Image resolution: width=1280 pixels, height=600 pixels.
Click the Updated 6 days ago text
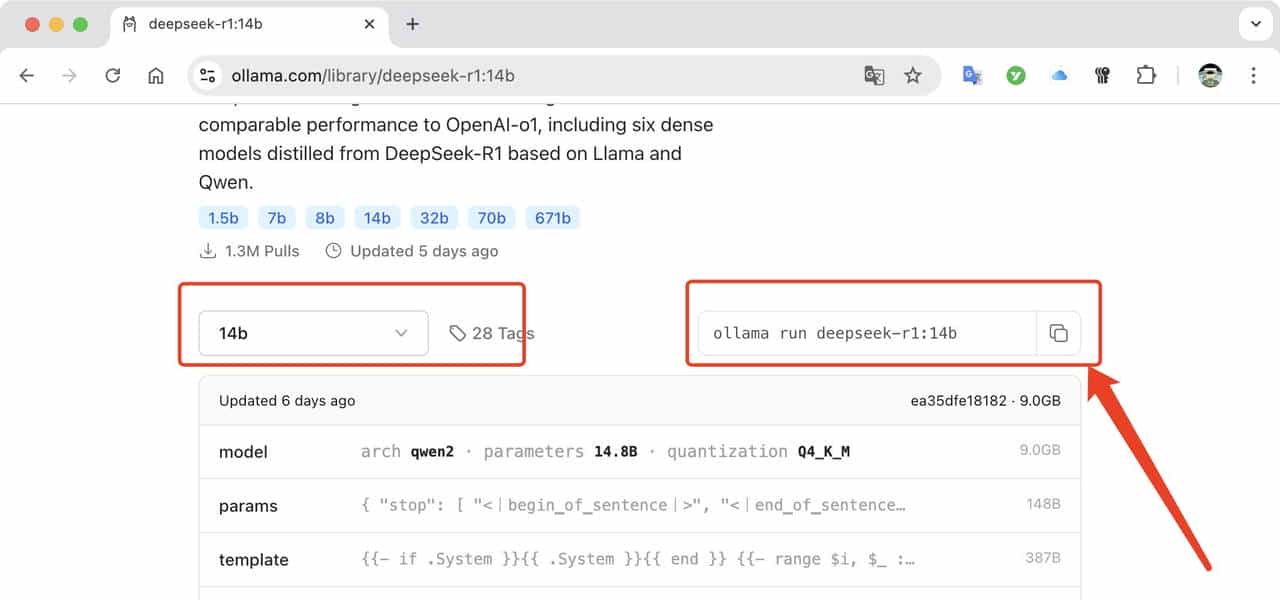click(287, 401)
